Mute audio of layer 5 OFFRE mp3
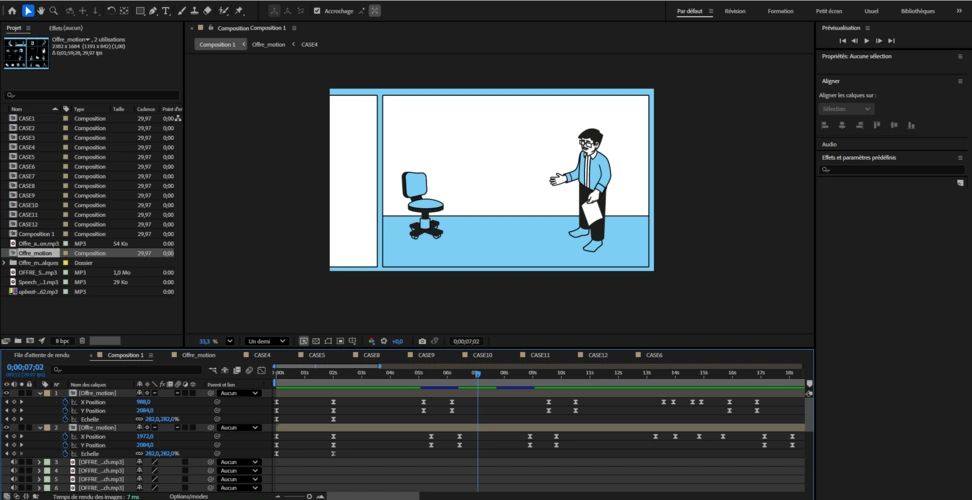The width and height of the screenshot is (972, 500). point(14,479)
